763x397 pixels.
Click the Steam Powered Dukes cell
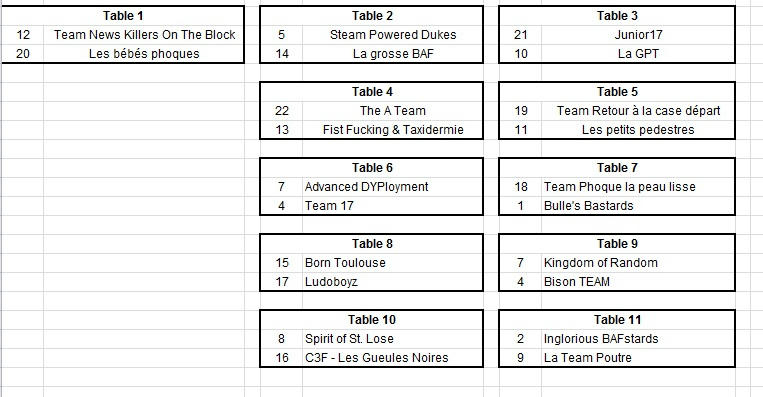393,35
